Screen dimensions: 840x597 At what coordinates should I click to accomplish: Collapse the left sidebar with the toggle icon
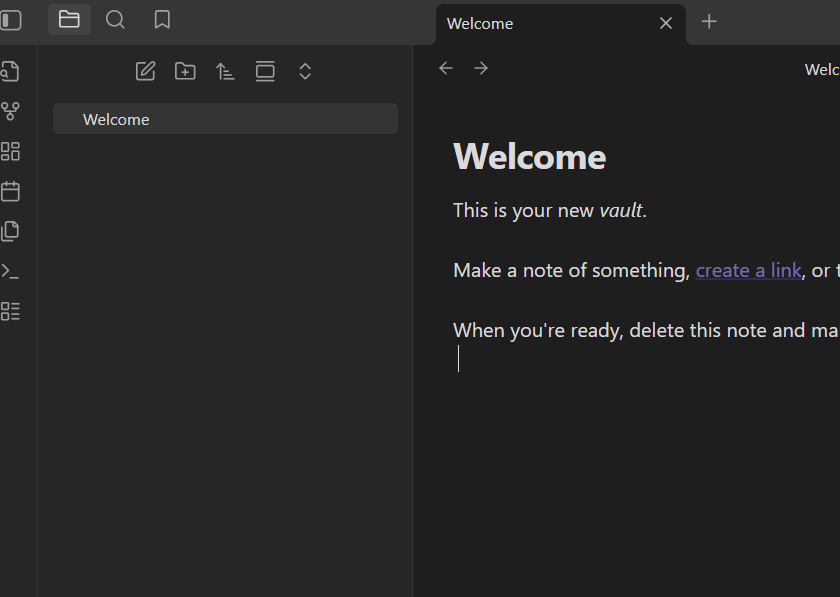coord(11,20)
